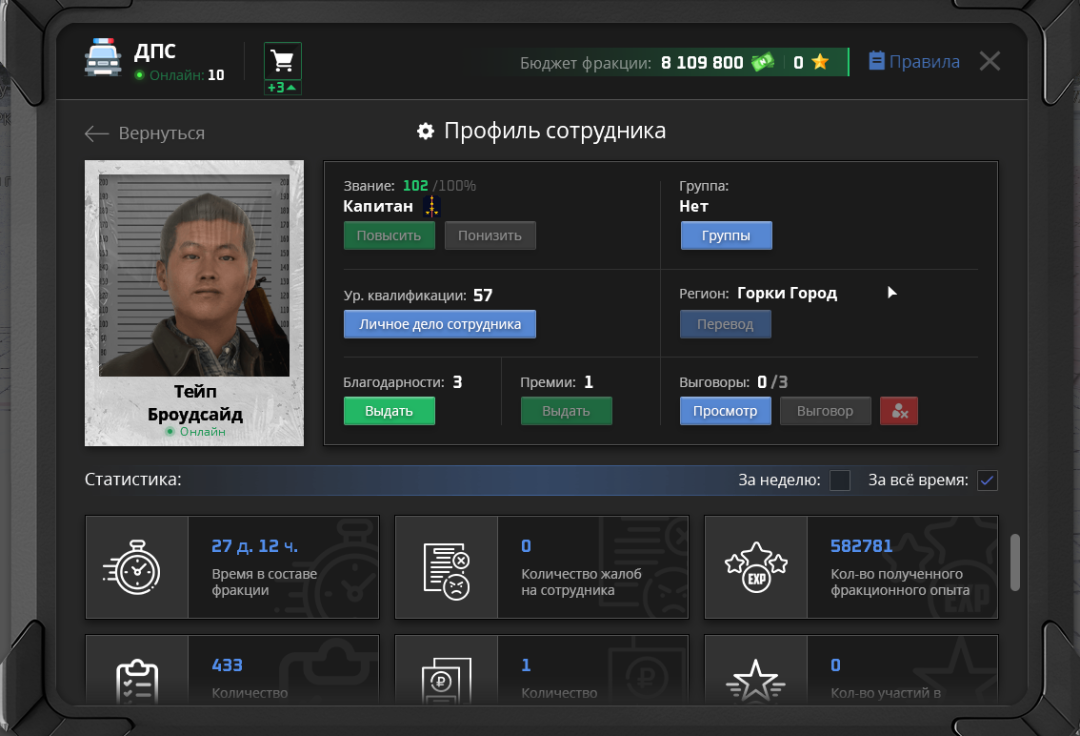Open the faction shop cart icon
The height and width of the screenshot is (736, 1080).
click(283, 61)
